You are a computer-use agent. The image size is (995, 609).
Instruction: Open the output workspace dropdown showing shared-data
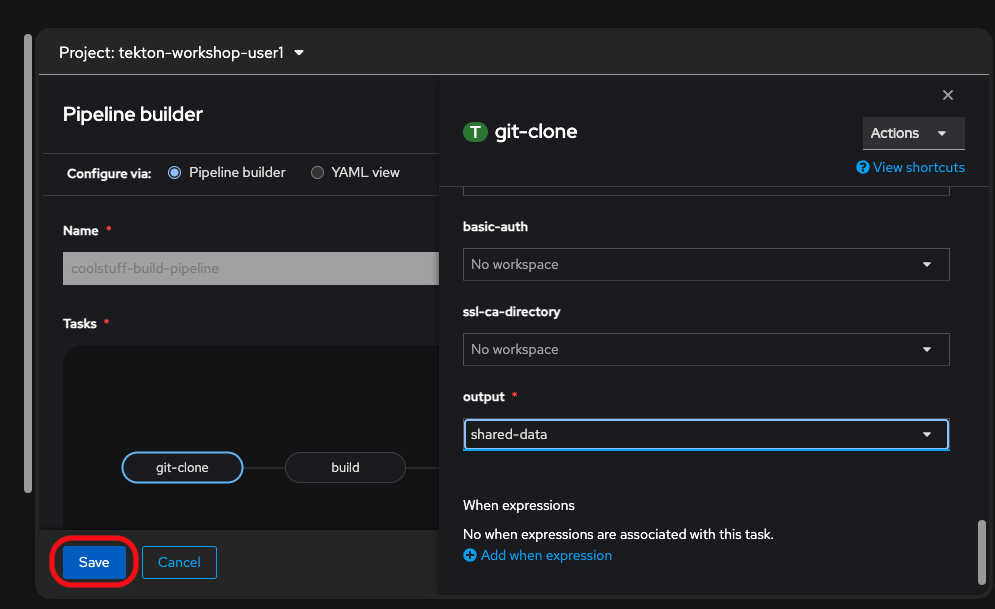tap(705, 434)
